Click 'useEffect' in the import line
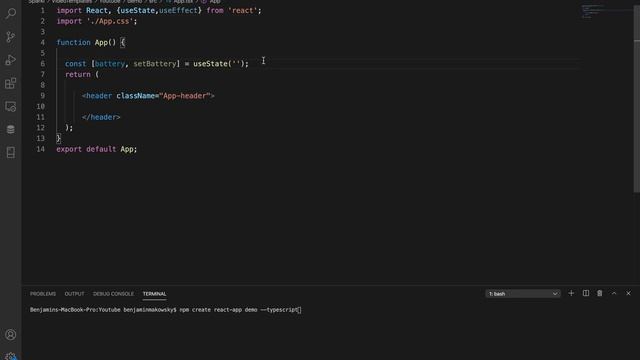 point(178,10)
